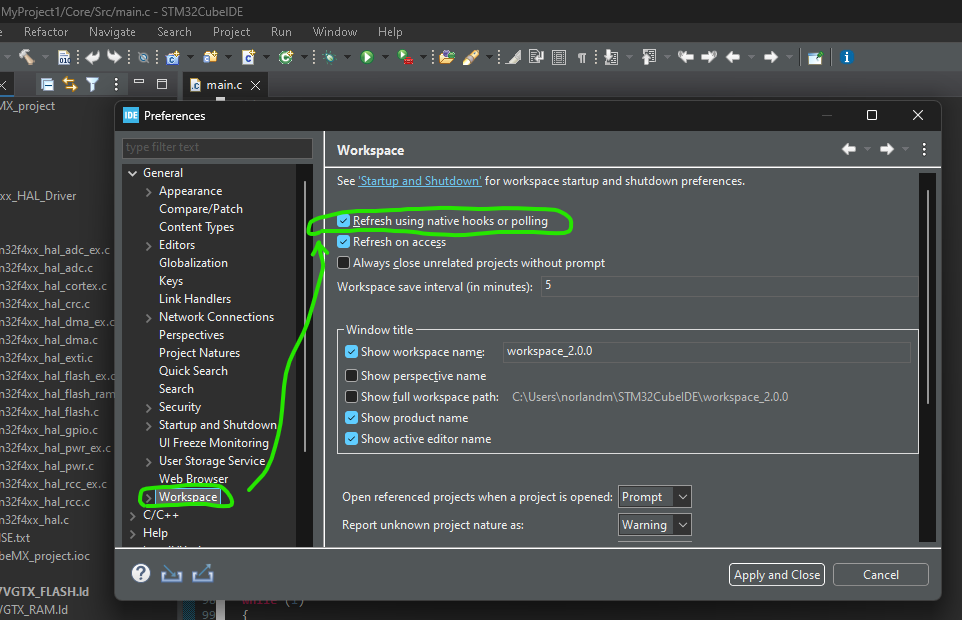Toggle Show active editor name checkbox
The width and height of the screenshot is (962, 620).
coord(352,438)
